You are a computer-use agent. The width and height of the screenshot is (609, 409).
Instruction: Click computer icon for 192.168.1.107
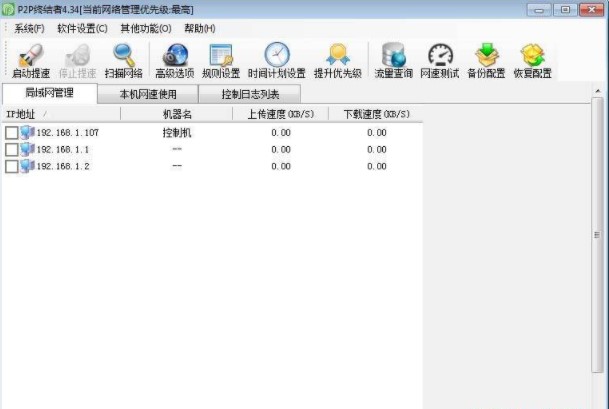[x=27, y=132]
